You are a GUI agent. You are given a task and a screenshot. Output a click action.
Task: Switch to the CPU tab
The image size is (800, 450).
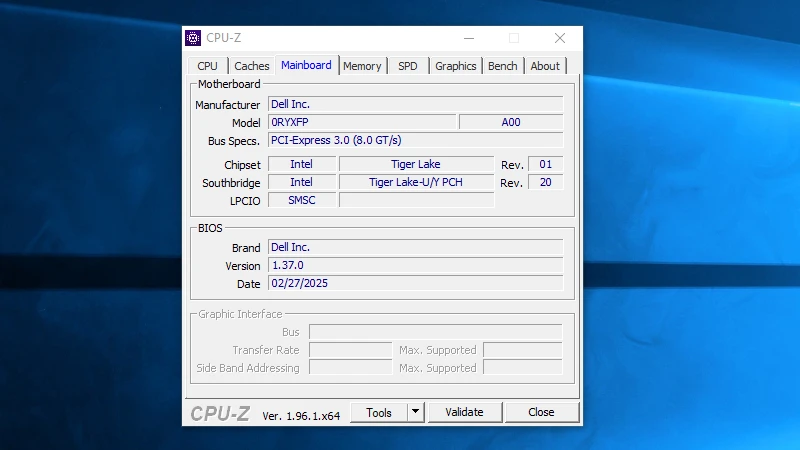click(x=207, y=66)
